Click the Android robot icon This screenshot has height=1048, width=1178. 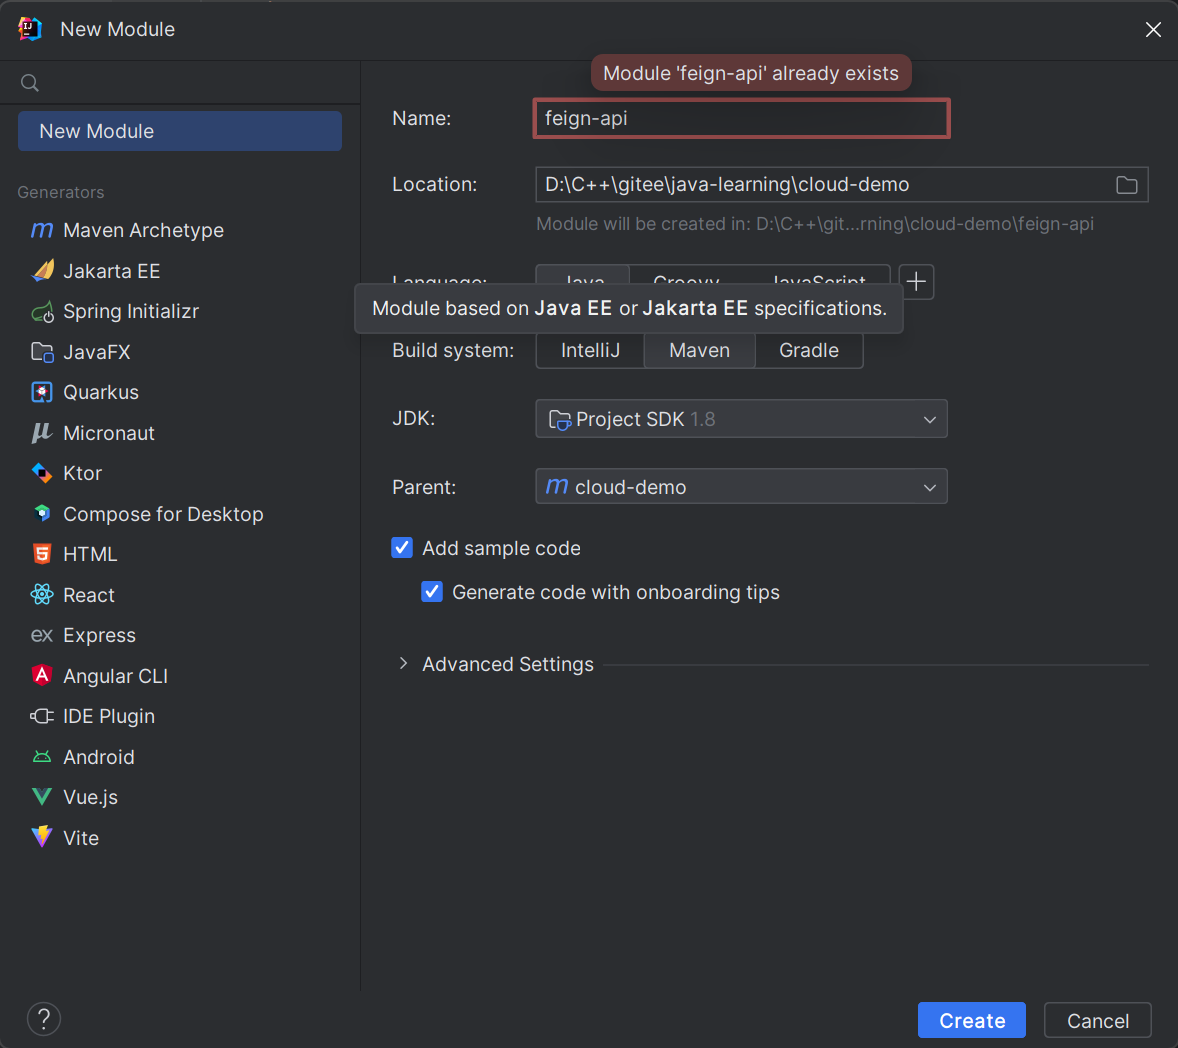[42, 757]
